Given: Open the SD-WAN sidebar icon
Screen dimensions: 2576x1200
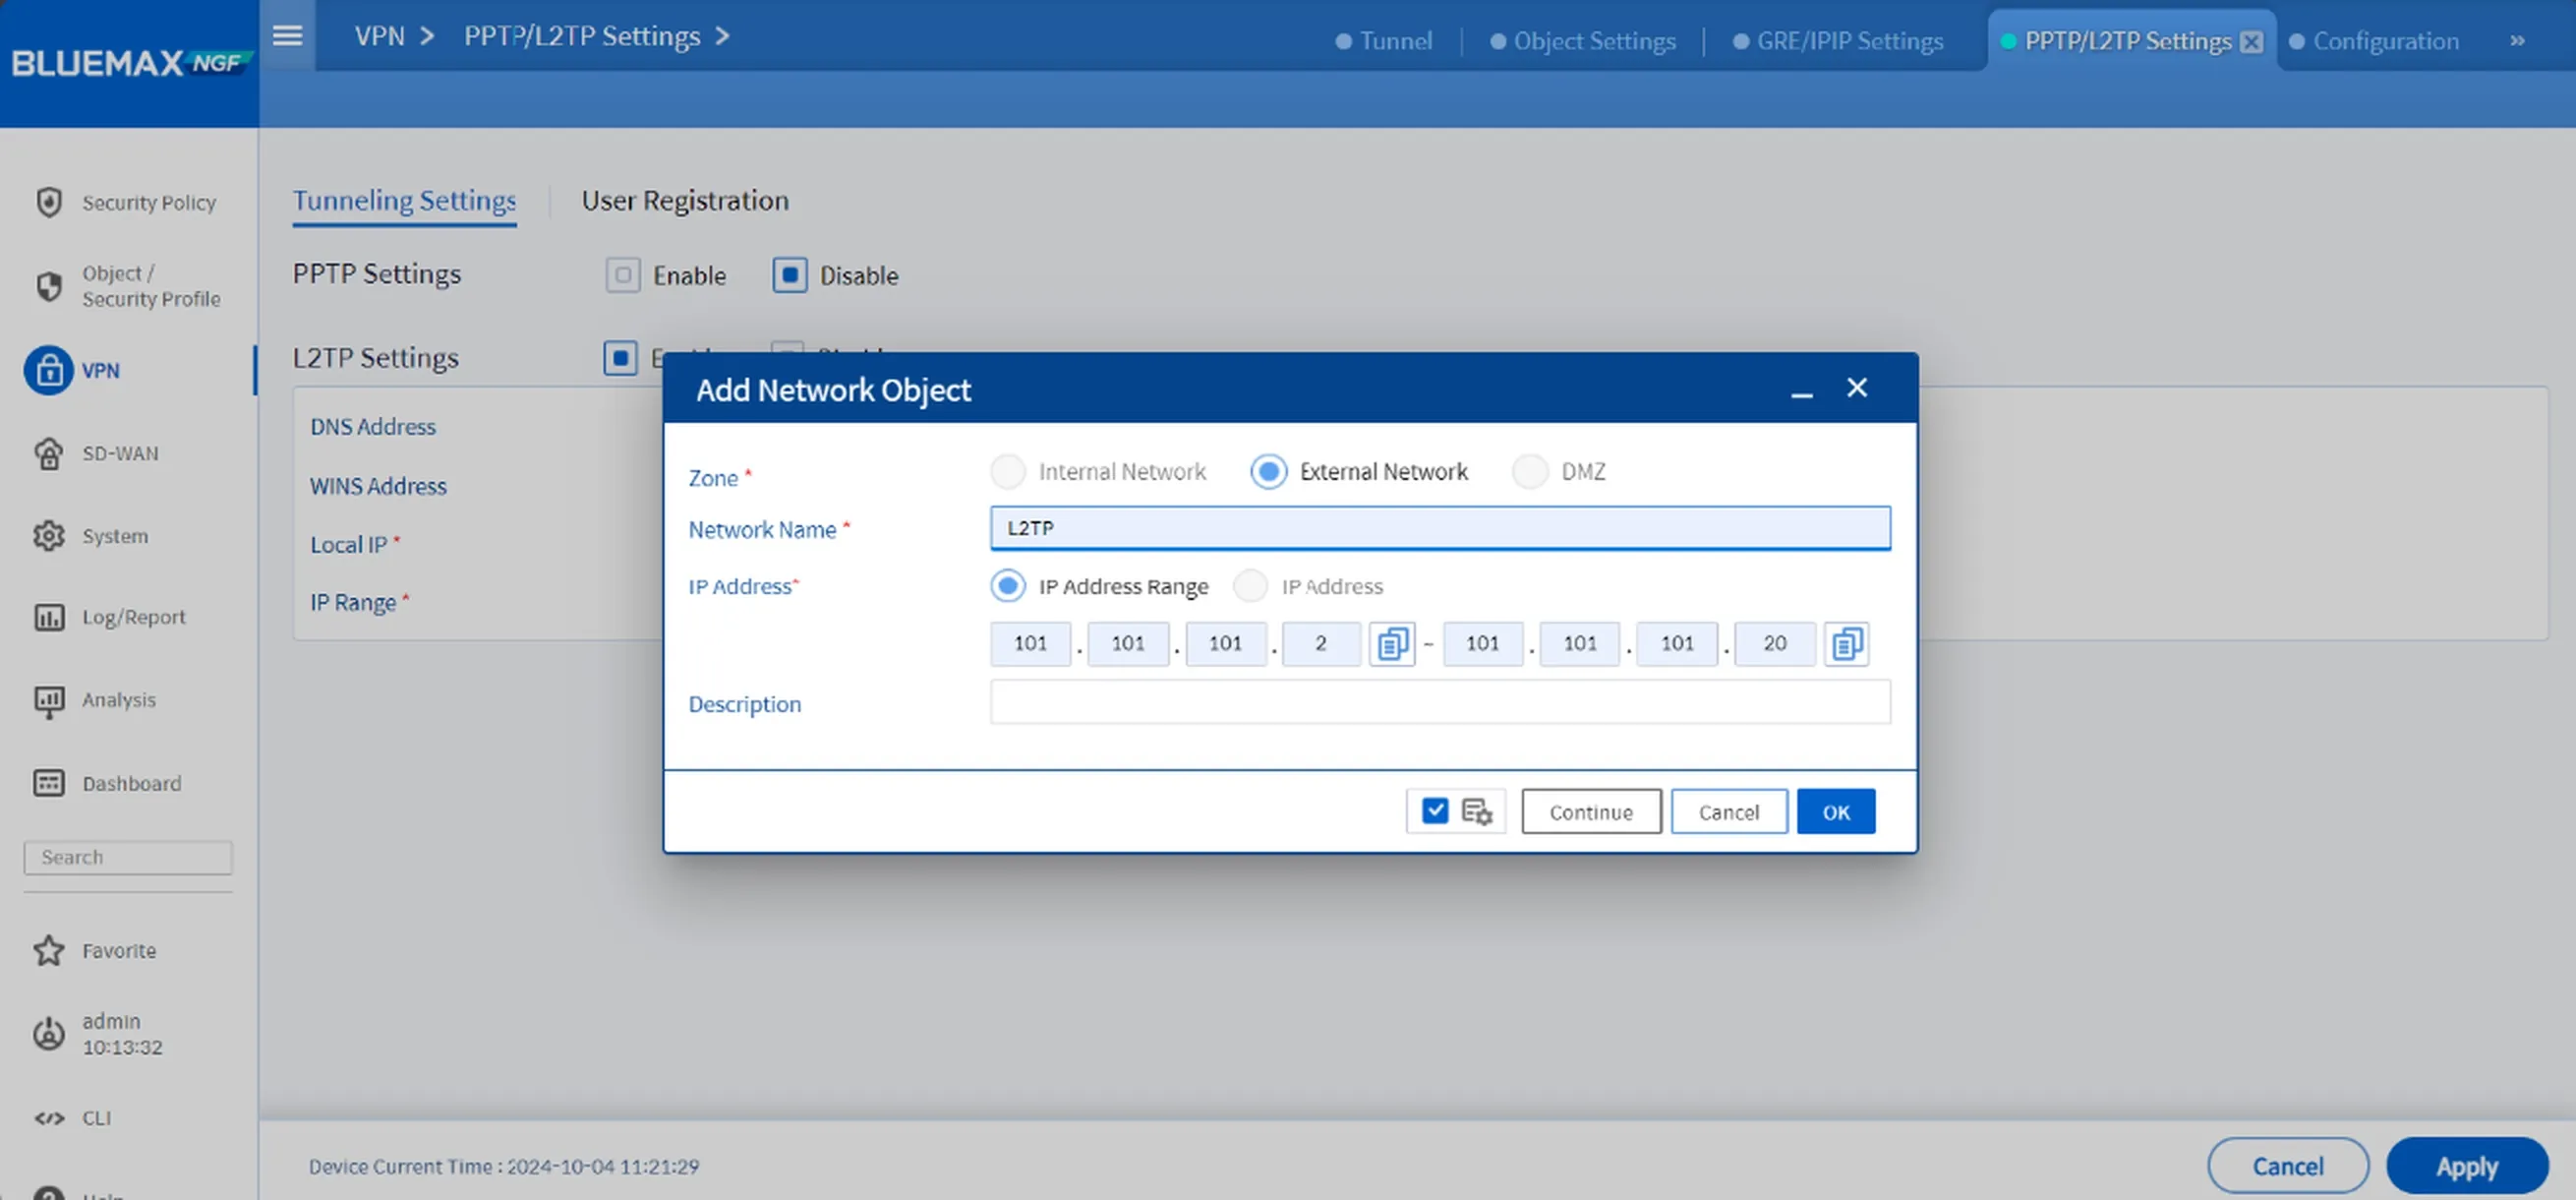Looking at the screenshot, I should [x=49, y=453].
